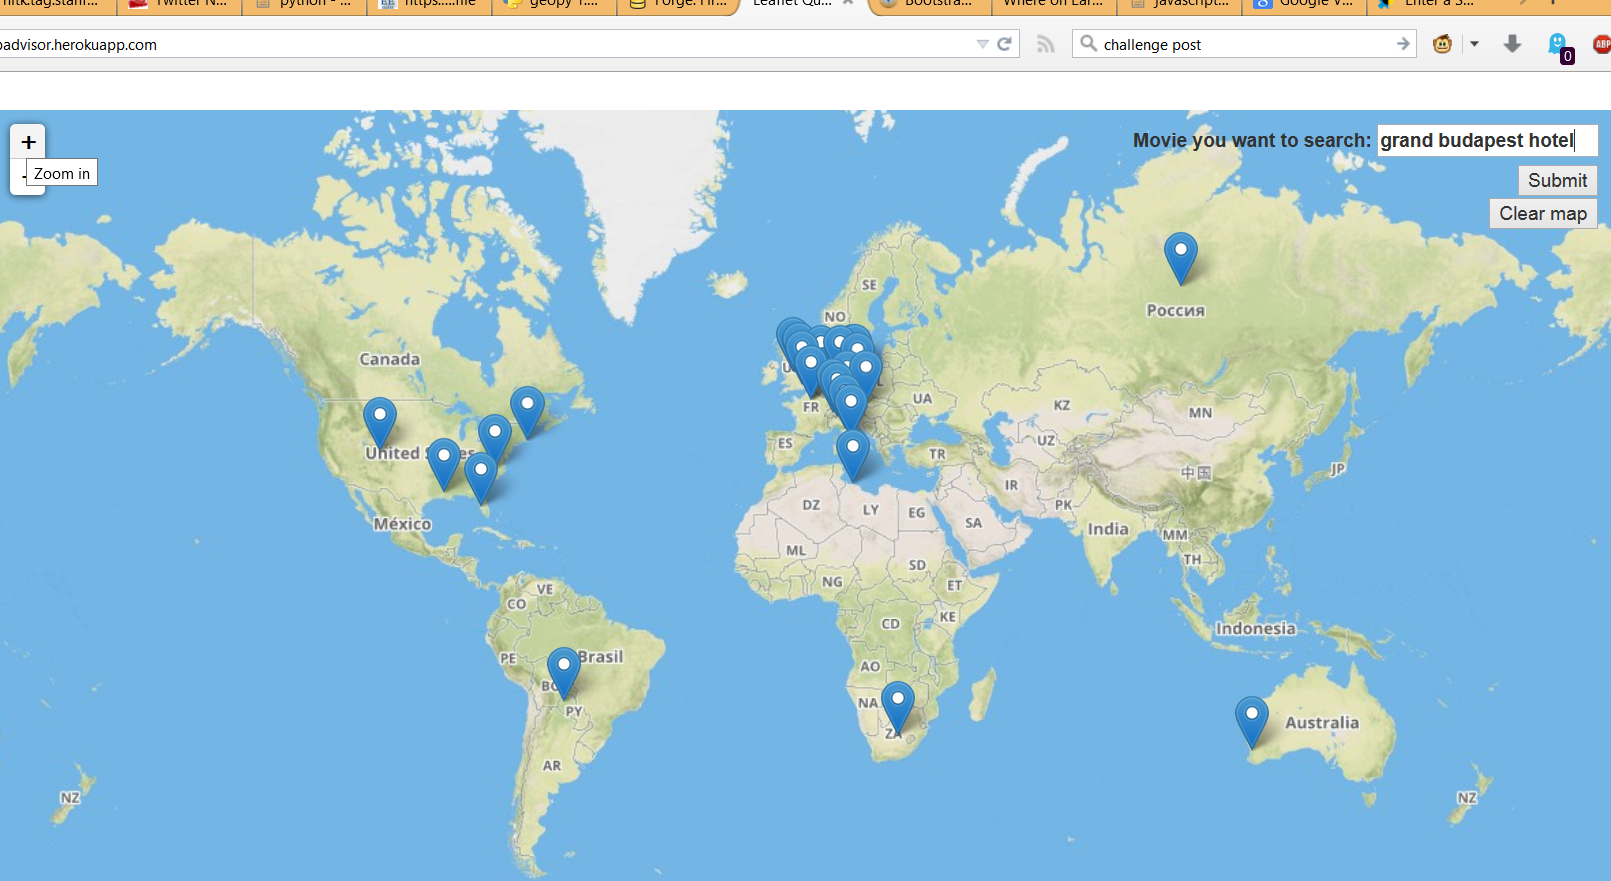The image size is (1611, 881).
Task: Click the browser reload icon
Action: click(x=1004, y=44)
